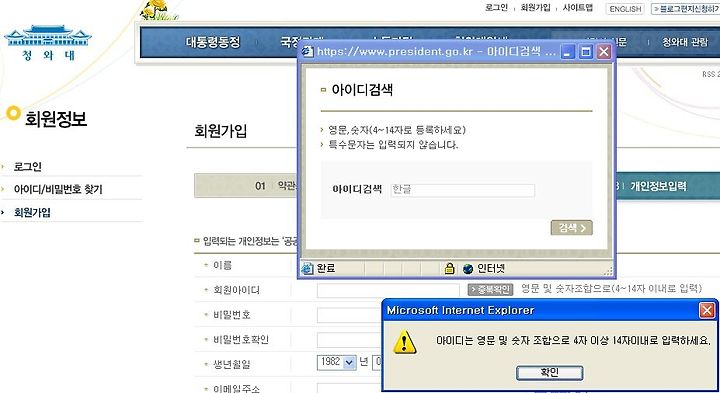This screenshot has width=720, height=393.
Task: Open the 1982 birth year dropdown
Action: coord(337,362)
